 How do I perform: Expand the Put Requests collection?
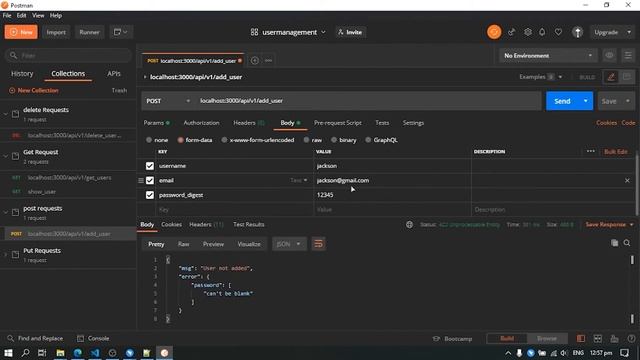(x=6, y=254)
